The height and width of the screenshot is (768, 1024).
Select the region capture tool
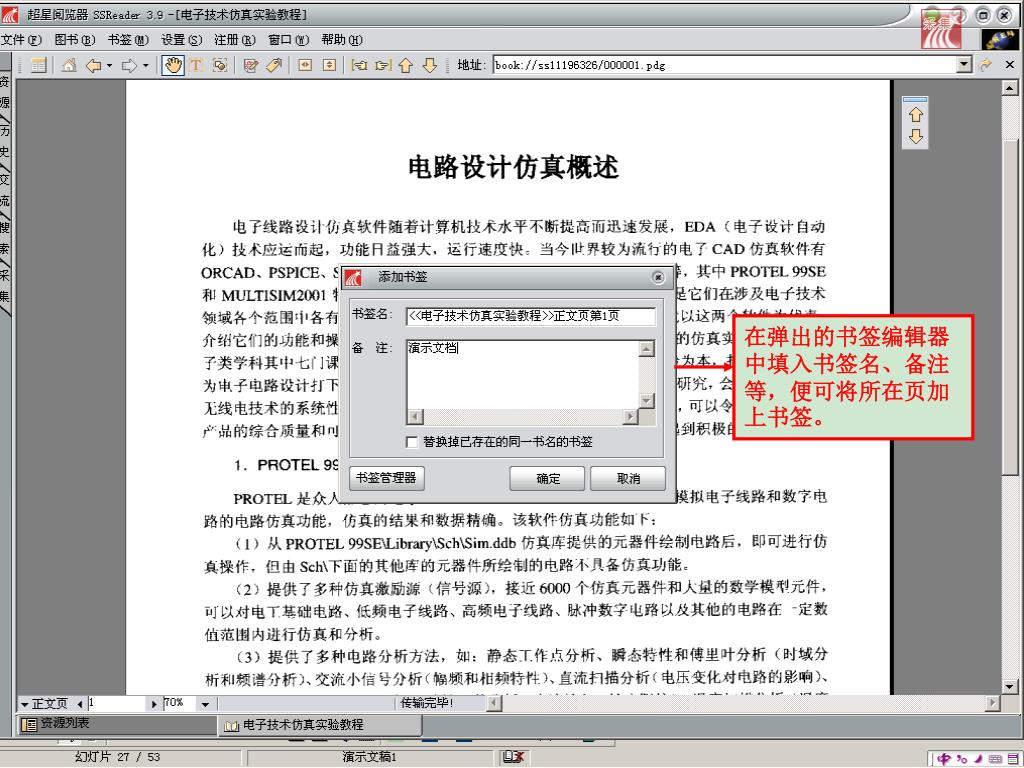coord(220,65)
